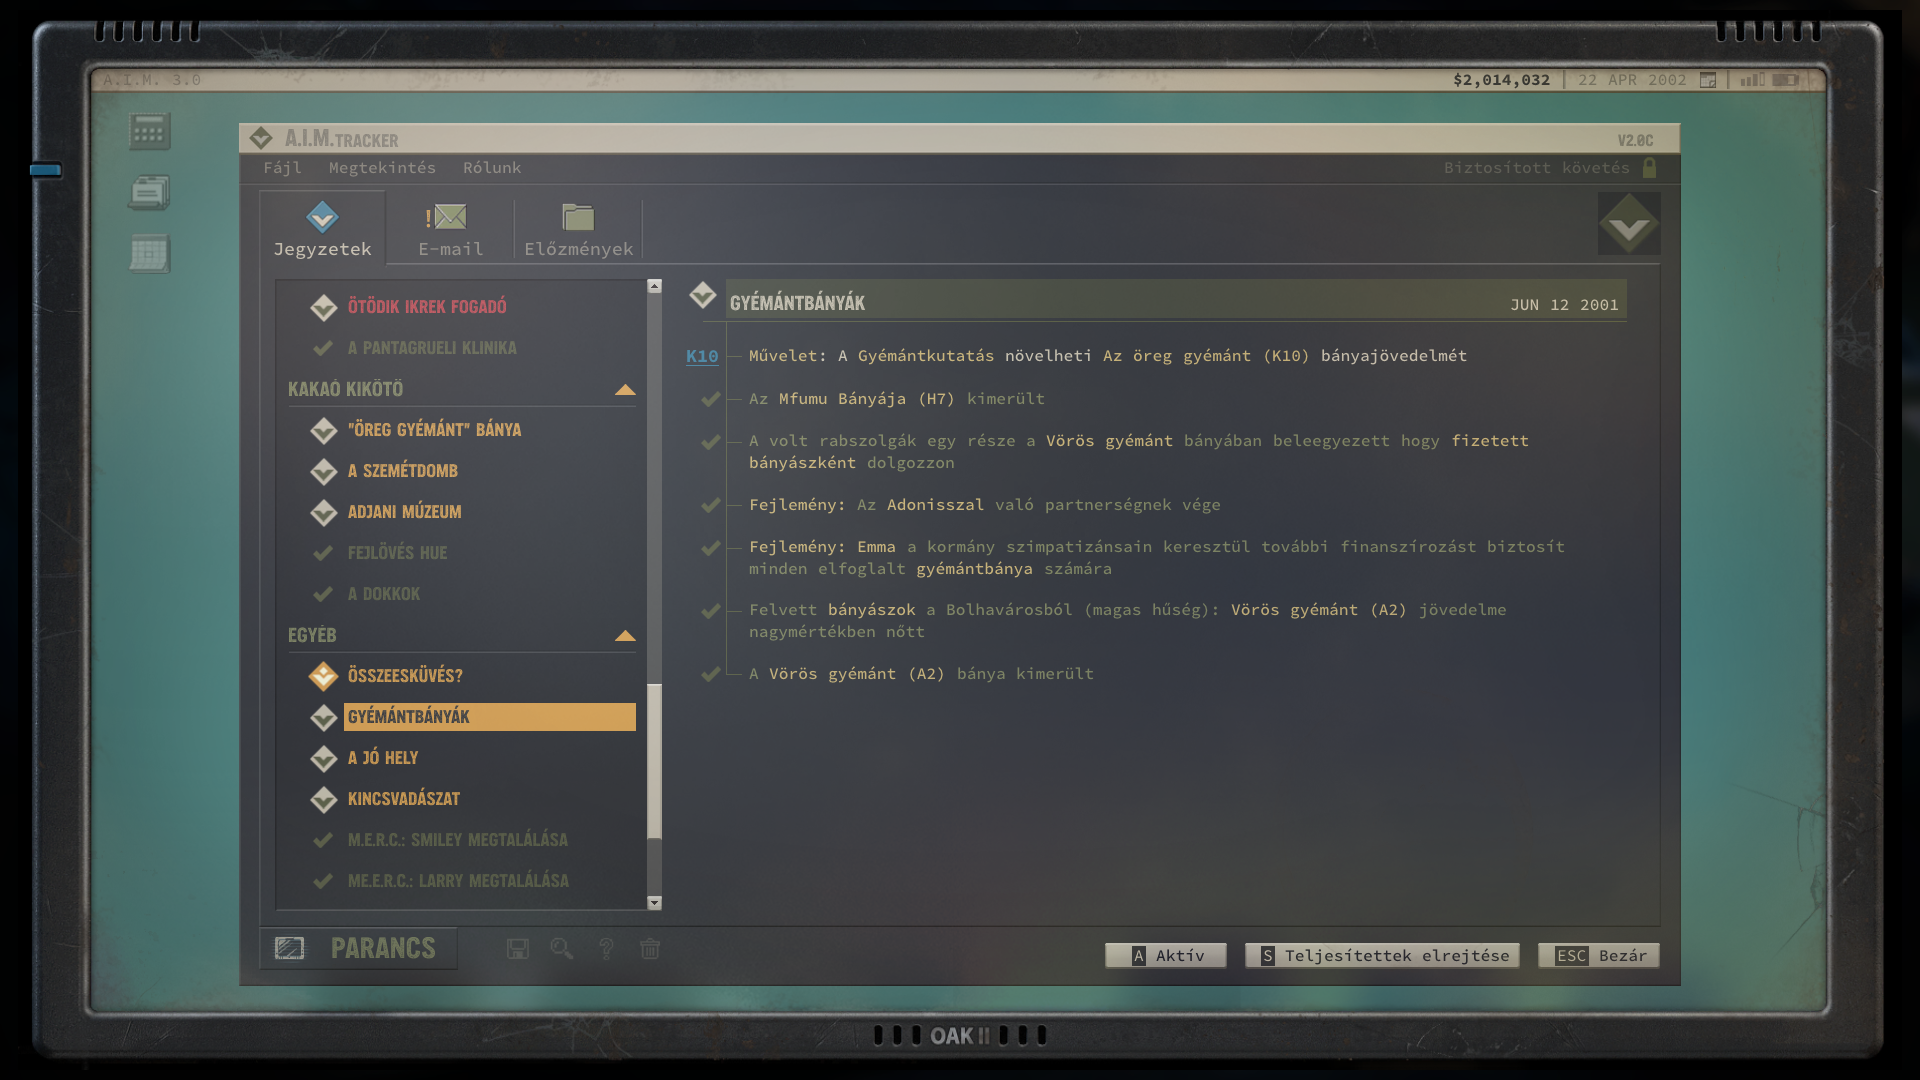1920x1080 pixels.
Task: Click scroll down arrow of notes list
Action: point(654,903)
